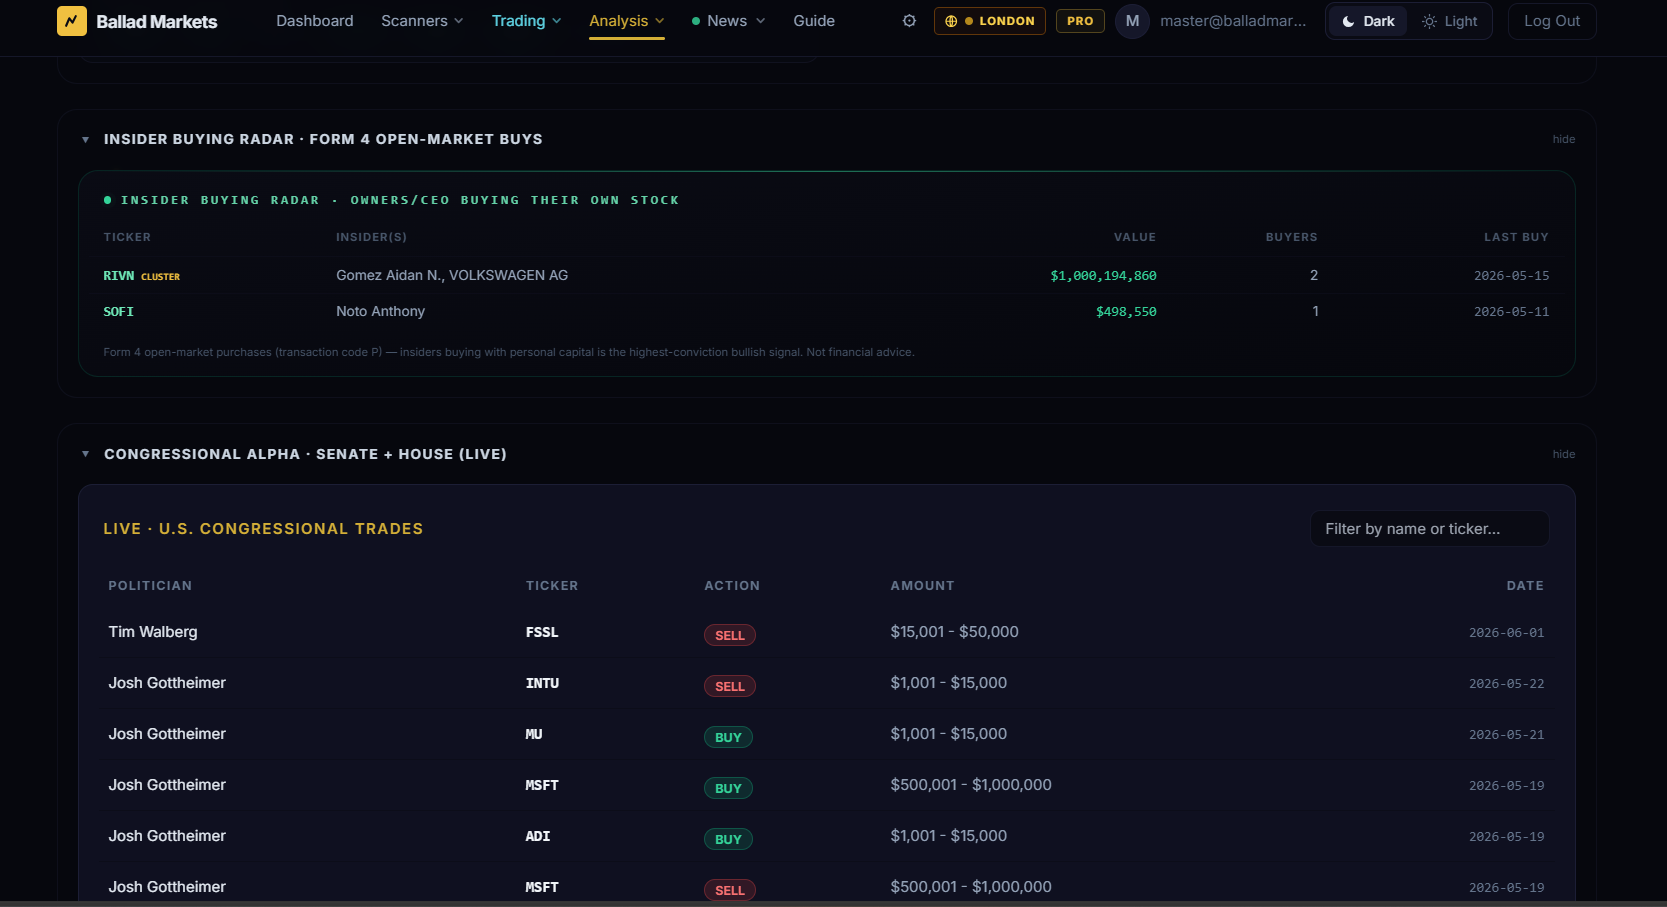The height and width of the screenshot is (907, 1667).
Task: Click the sun icon for Light mode
Action: (x=1430, y=21)
